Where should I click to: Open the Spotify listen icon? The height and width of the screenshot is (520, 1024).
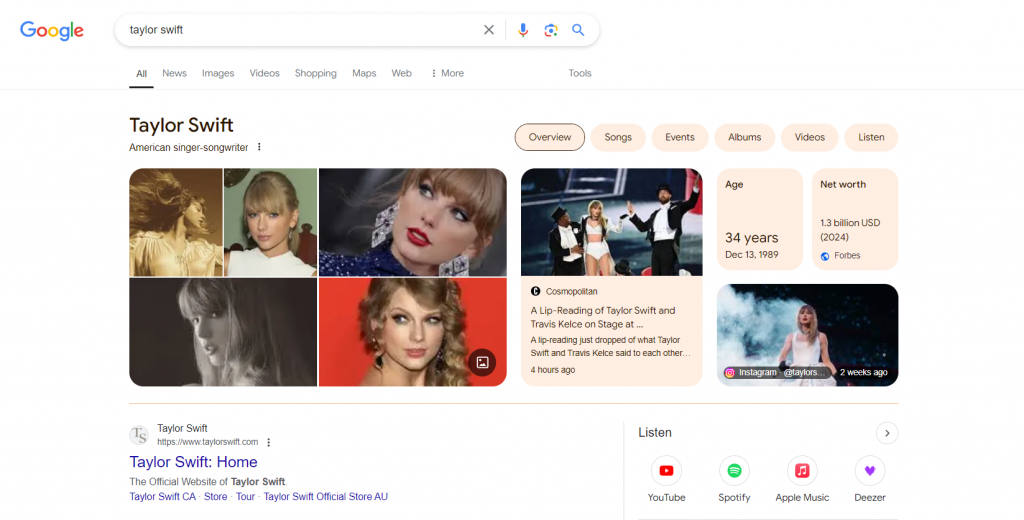(734, 471)
